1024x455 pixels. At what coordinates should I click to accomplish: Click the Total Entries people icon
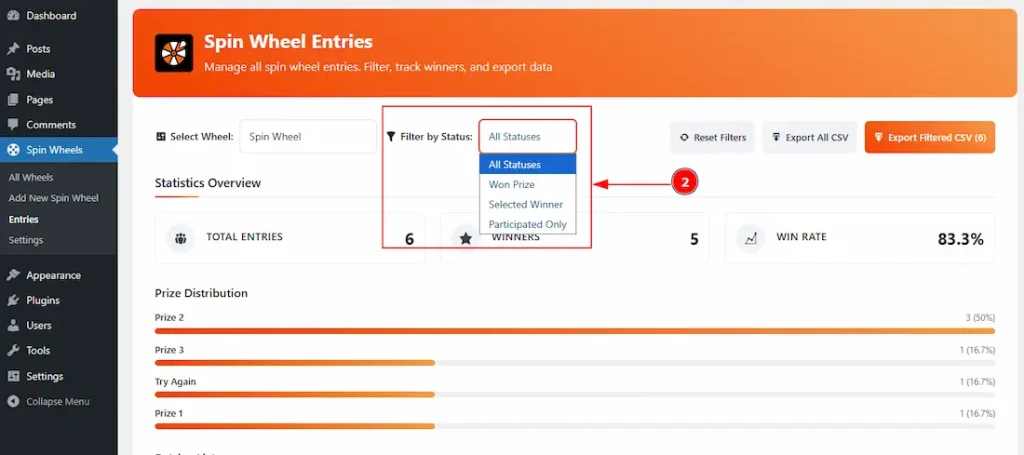click(180, 238)
